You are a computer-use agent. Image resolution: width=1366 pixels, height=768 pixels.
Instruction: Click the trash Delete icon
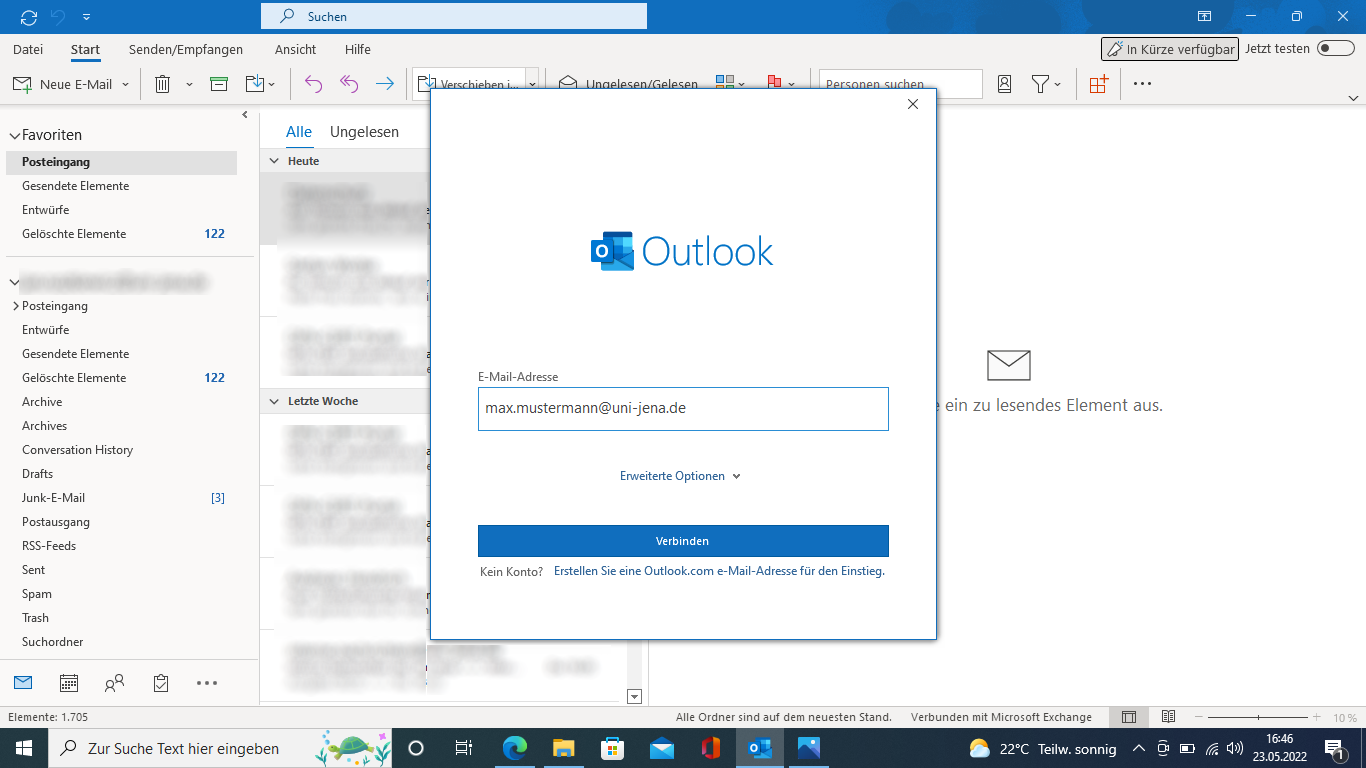pyautogui.click(x=162, y=84)
